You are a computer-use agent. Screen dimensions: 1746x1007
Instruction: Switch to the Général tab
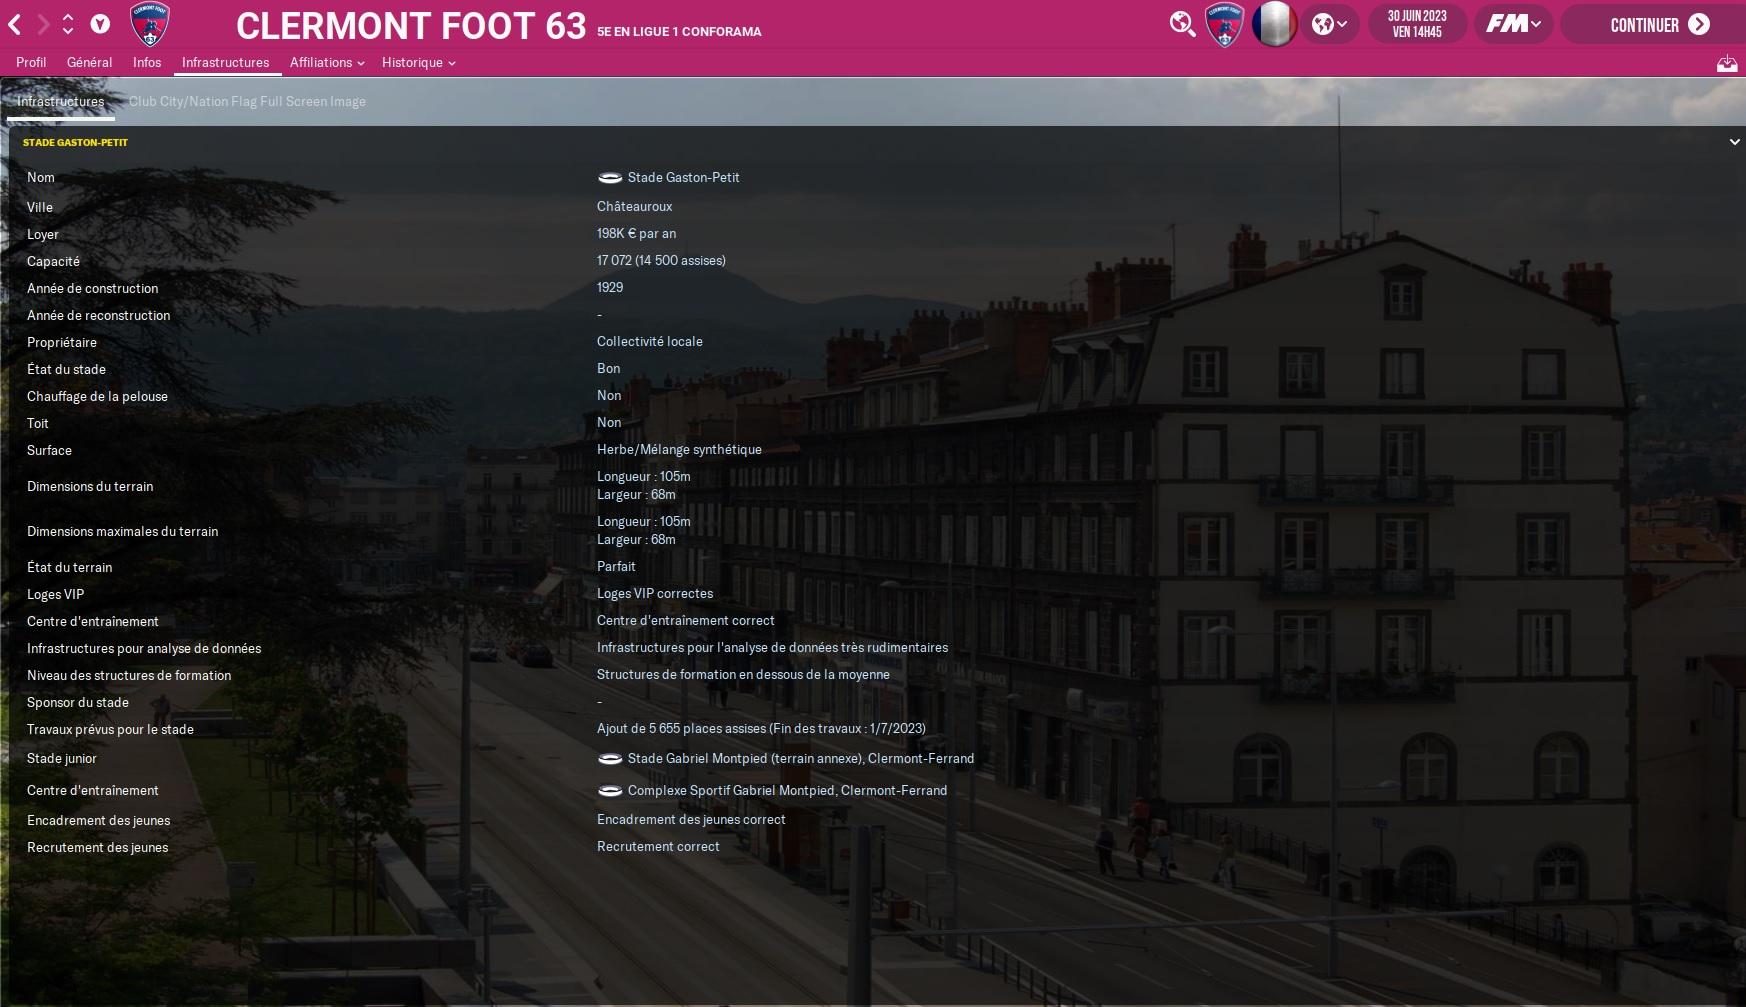pyautogui.click(x=89, y=62)
